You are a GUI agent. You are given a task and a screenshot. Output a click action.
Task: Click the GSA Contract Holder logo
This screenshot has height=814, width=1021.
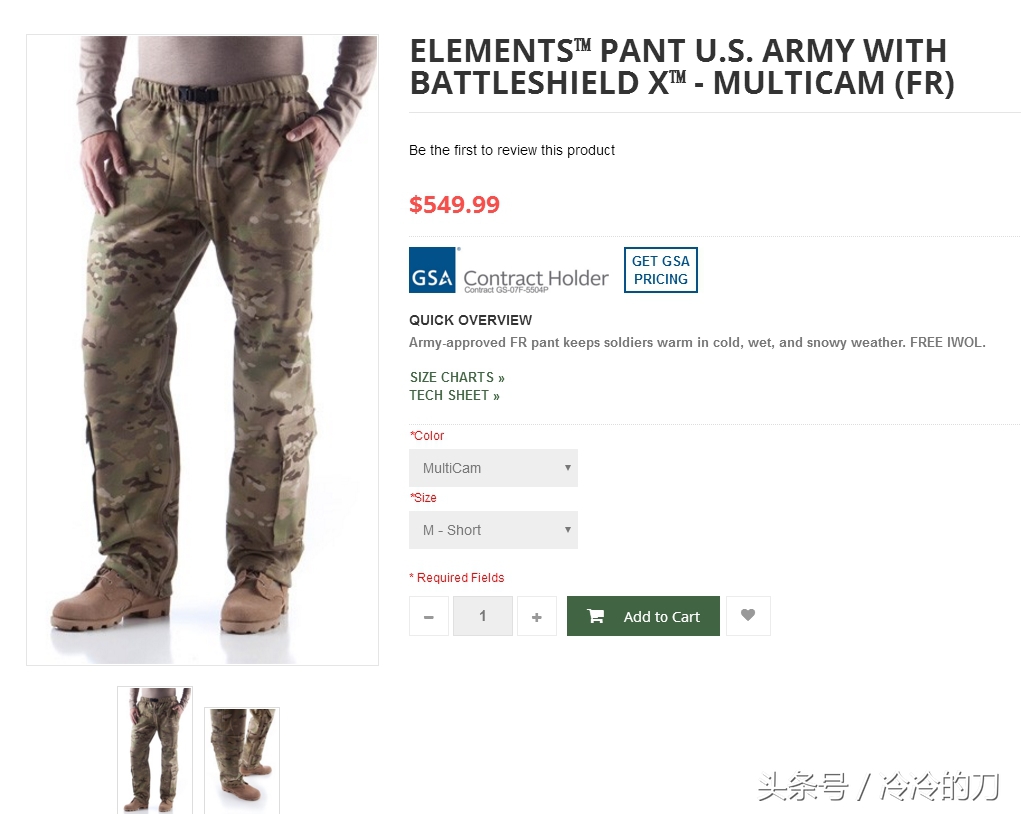click(509, 270)
